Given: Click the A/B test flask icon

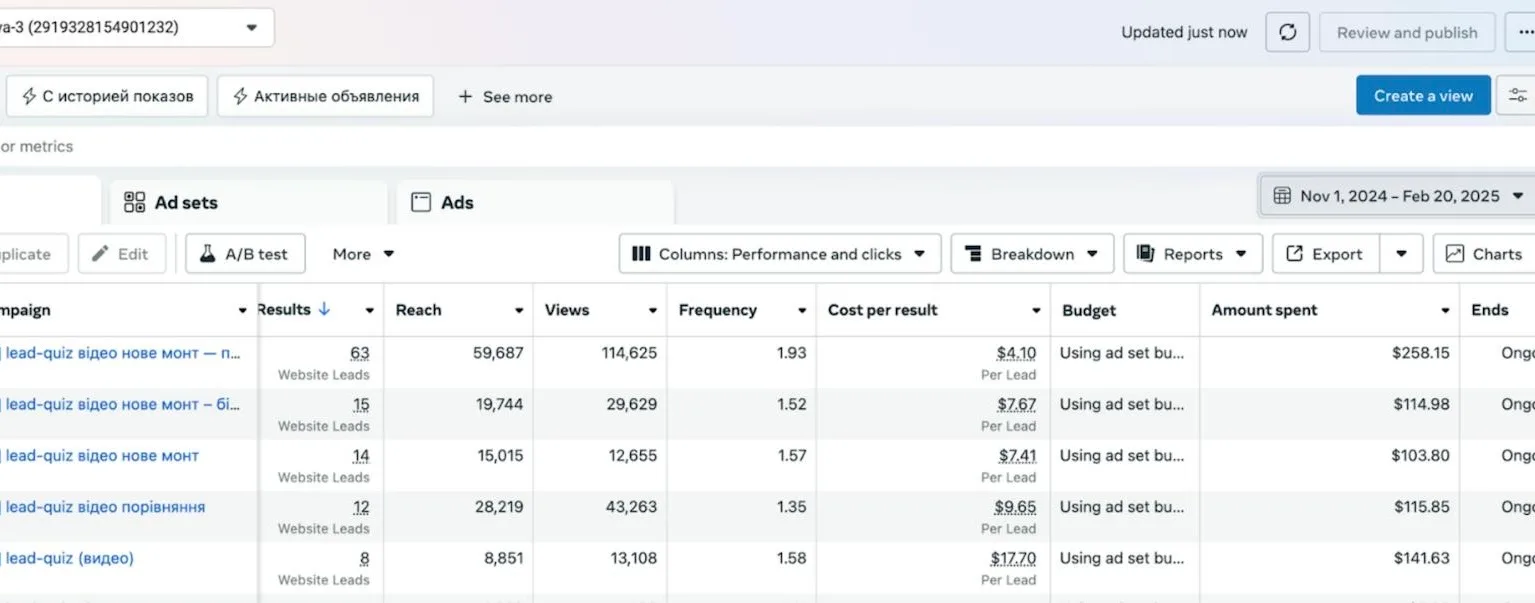Looking at the screenshot, I should [x=207, y=254].
